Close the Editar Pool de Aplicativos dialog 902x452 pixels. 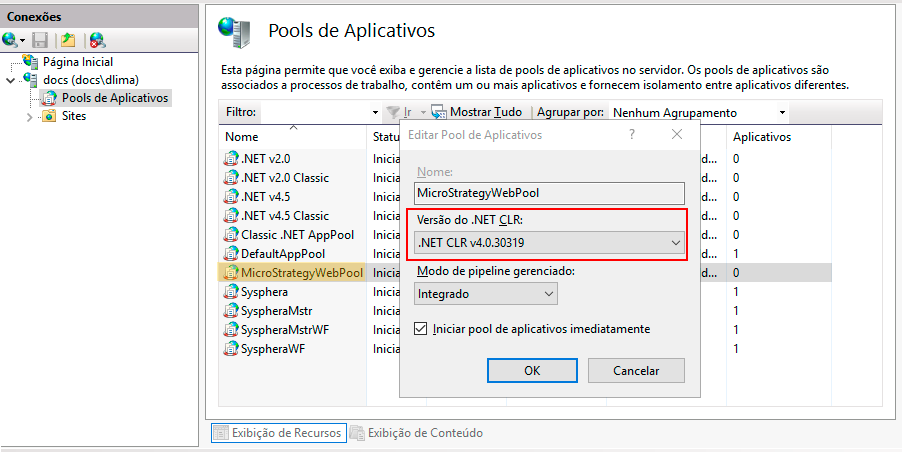click(677, 135)
